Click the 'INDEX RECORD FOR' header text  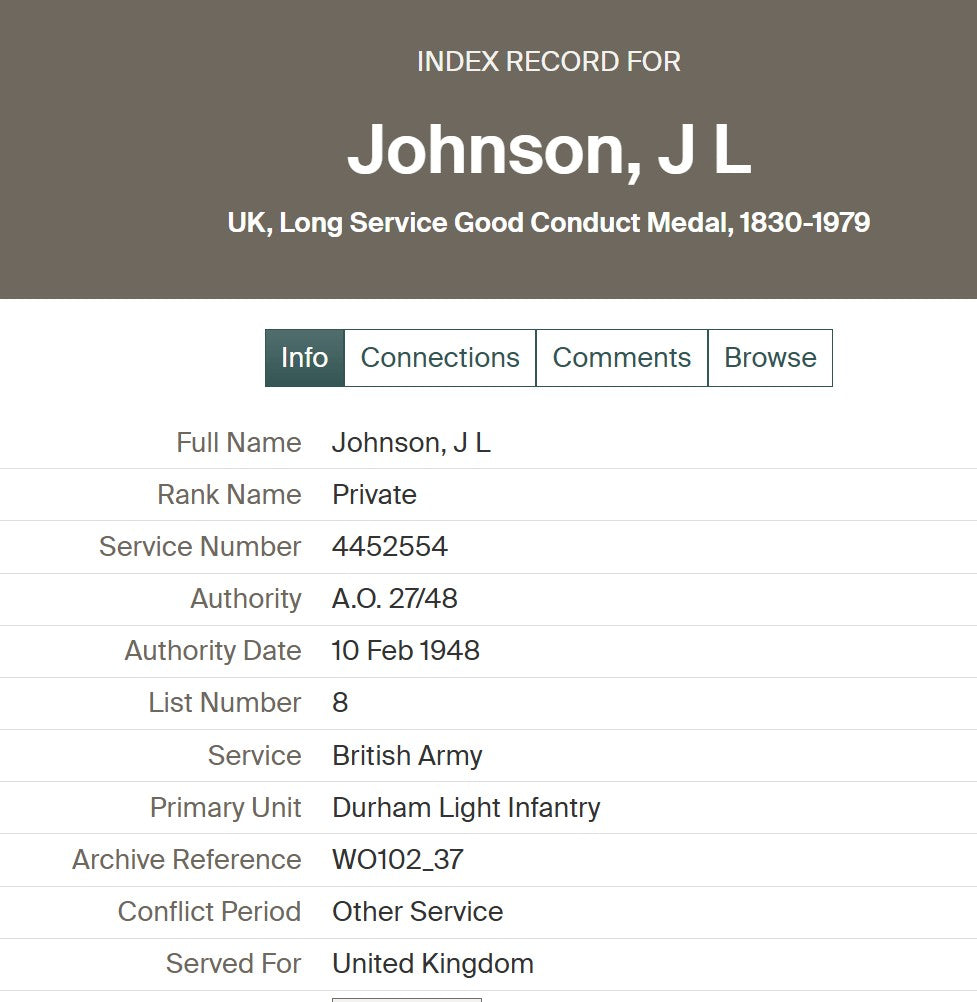coord(549,62)
